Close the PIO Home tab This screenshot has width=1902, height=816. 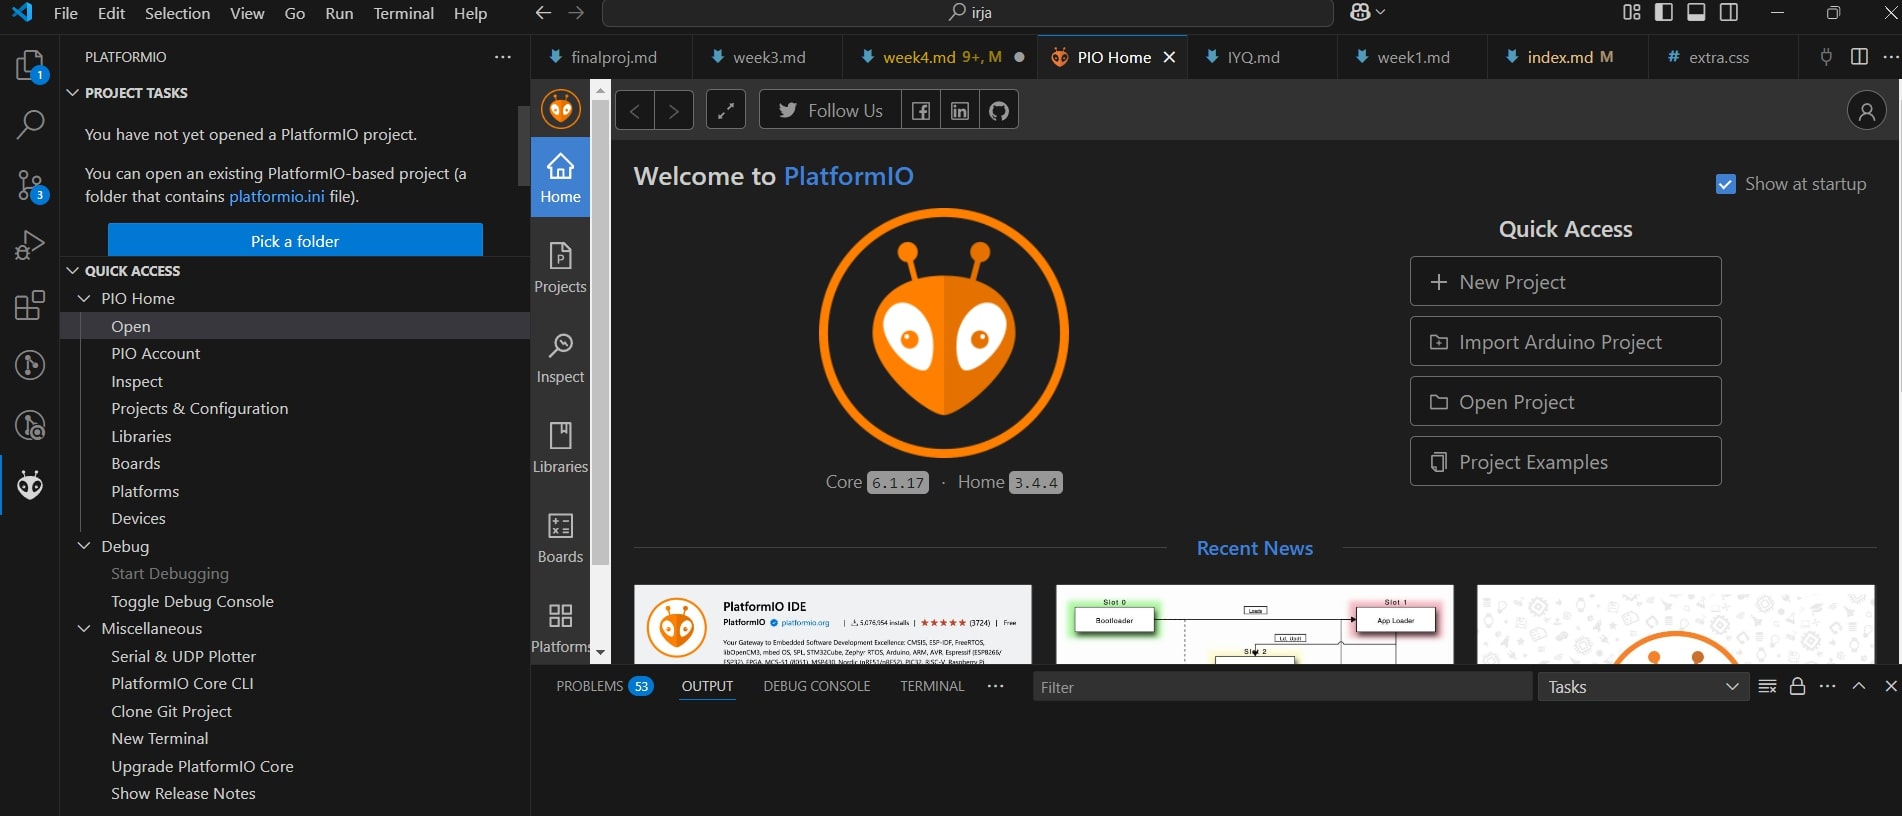1169,57
